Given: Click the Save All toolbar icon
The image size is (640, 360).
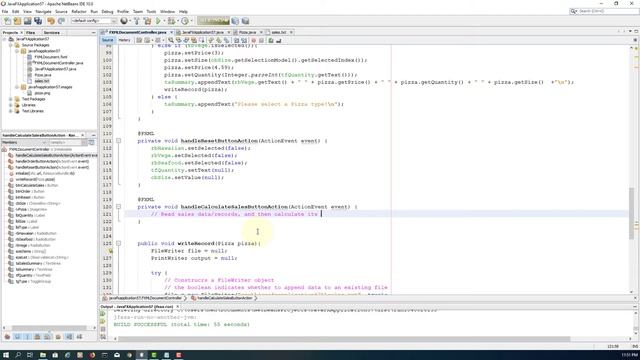Looking at the screenshot, I should (x=38, y=21).
